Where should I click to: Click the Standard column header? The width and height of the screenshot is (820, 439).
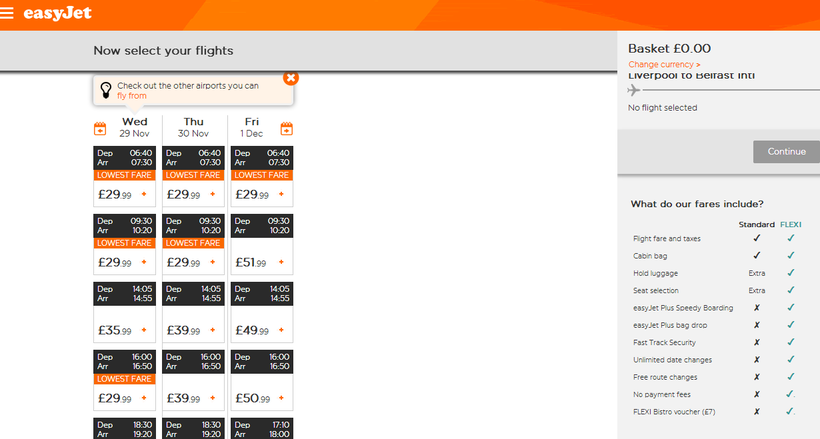click(756, 224)
